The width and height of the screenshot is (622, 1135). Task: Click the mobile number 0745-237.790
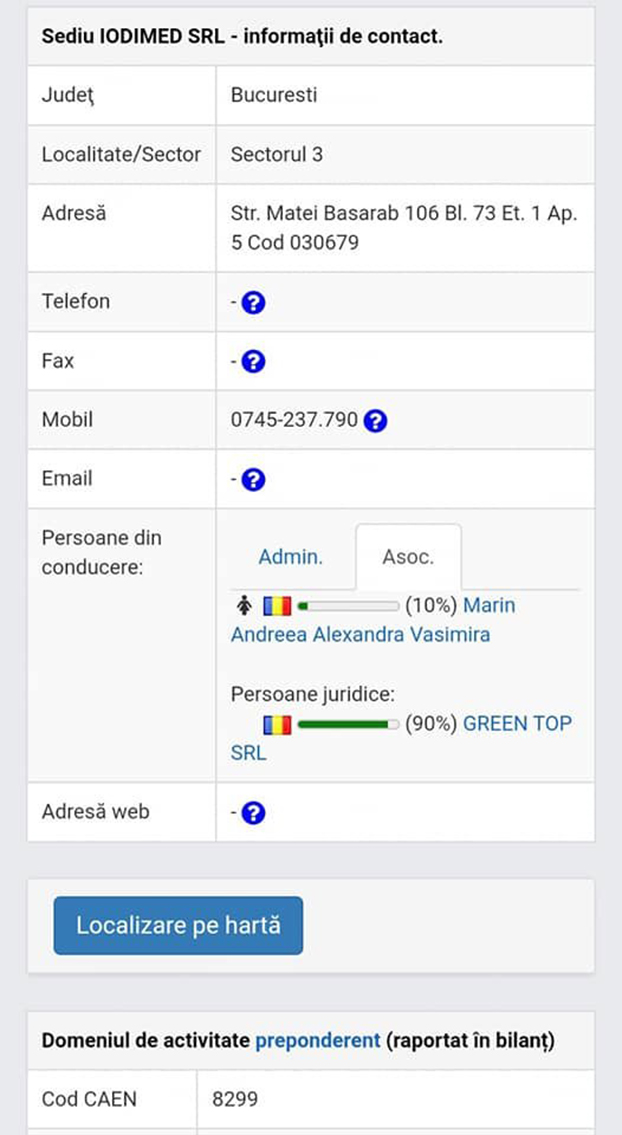click(x=290, y=421)
